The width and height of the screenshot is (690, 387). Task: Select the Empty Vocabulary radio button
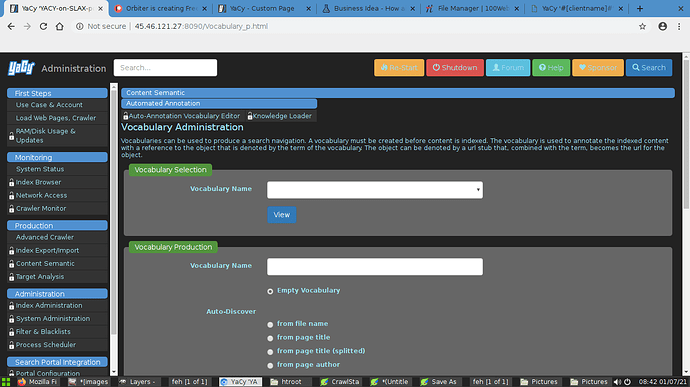270,291
